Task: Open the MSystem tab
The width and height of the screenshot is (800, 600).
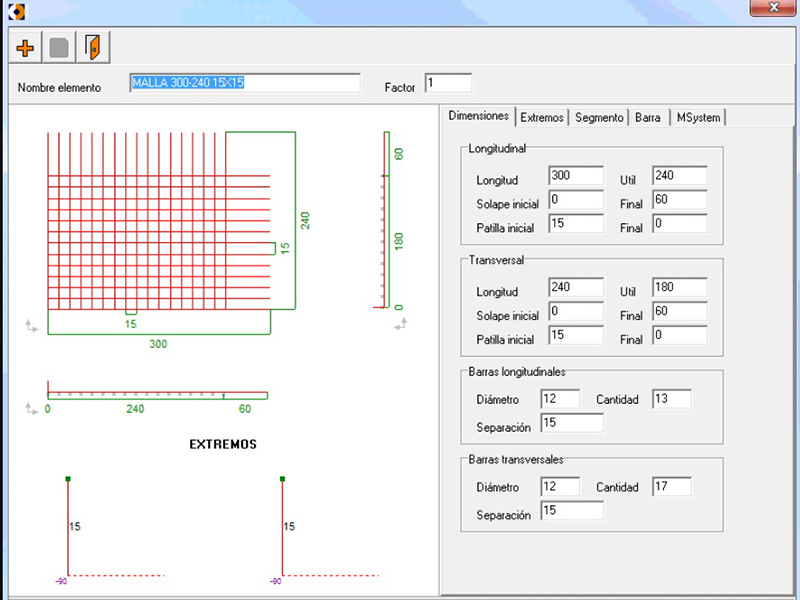Action: click(x=698, y=117)
